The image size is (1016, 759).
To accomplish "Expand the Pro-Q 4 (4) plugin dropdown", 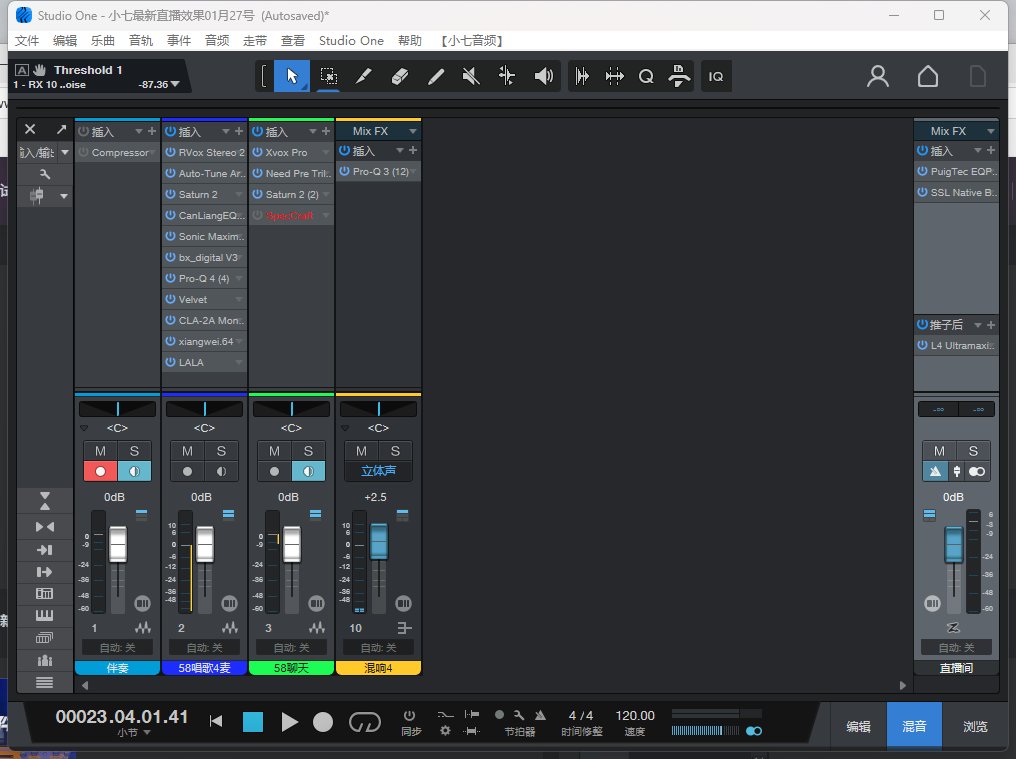I will click(239, 279).
